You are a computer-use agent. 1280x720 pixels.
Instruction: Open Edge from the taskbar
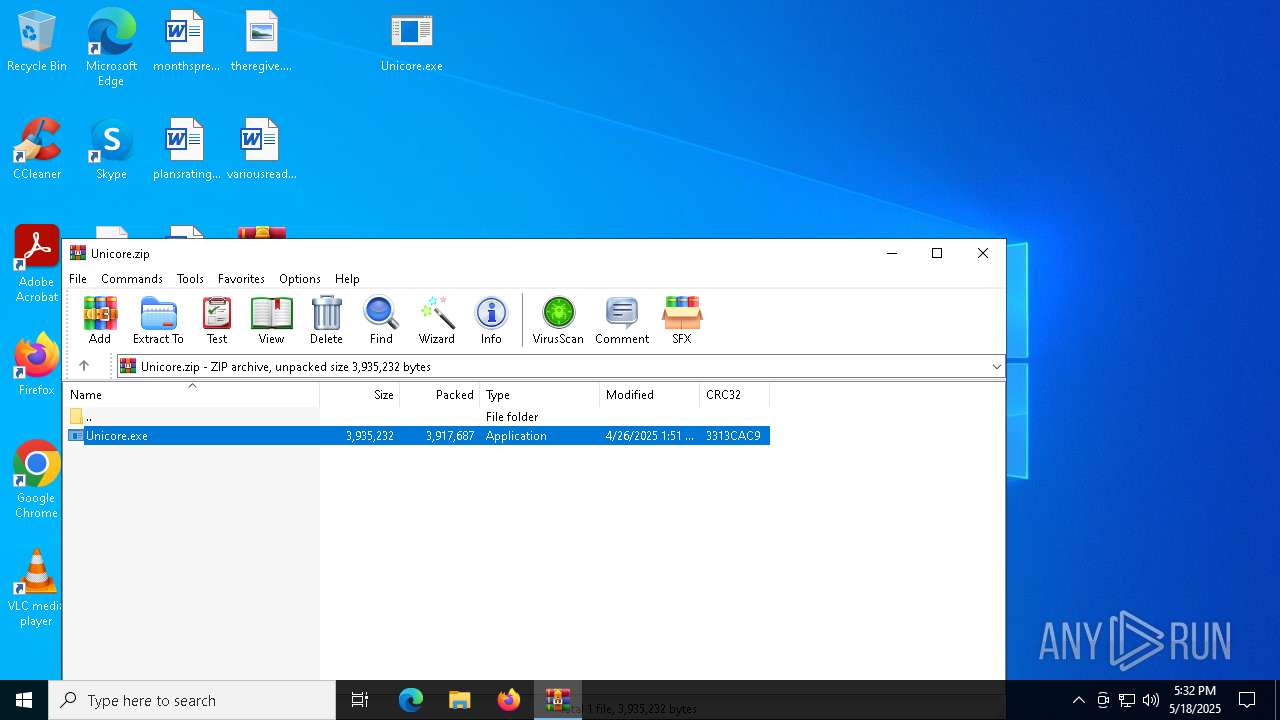pyautogui.click(x=411, y=700)
